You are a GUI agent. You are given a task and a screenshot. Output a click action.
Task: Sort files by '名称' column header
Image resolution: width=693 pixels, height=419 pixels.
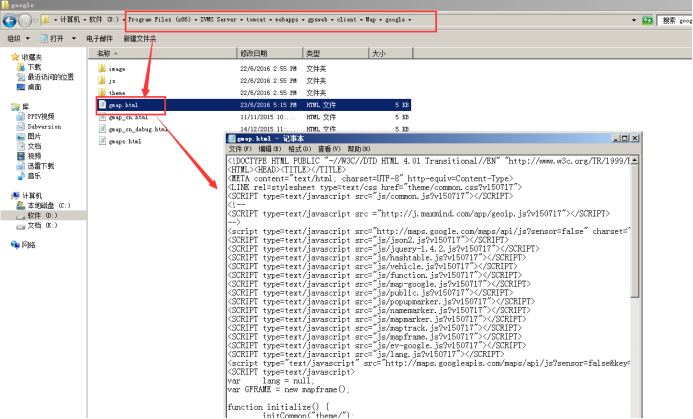[x=163, y=53]
